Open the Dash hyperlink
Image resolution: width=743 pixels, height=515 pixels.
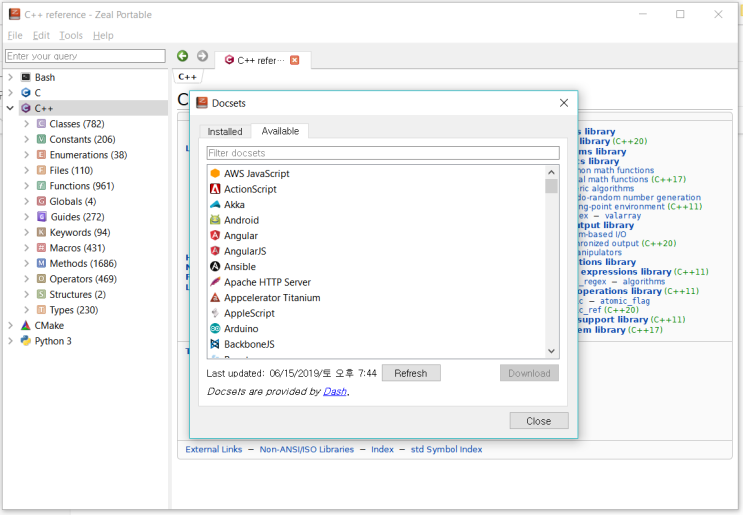point(335,391)
